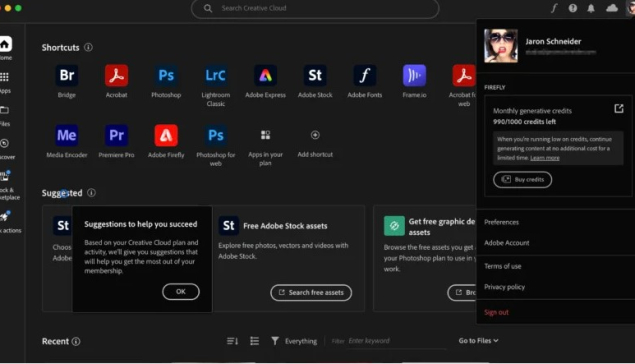This screenshot has width=635, height=364.
Task: Open Terms of use
Action: 503,266
